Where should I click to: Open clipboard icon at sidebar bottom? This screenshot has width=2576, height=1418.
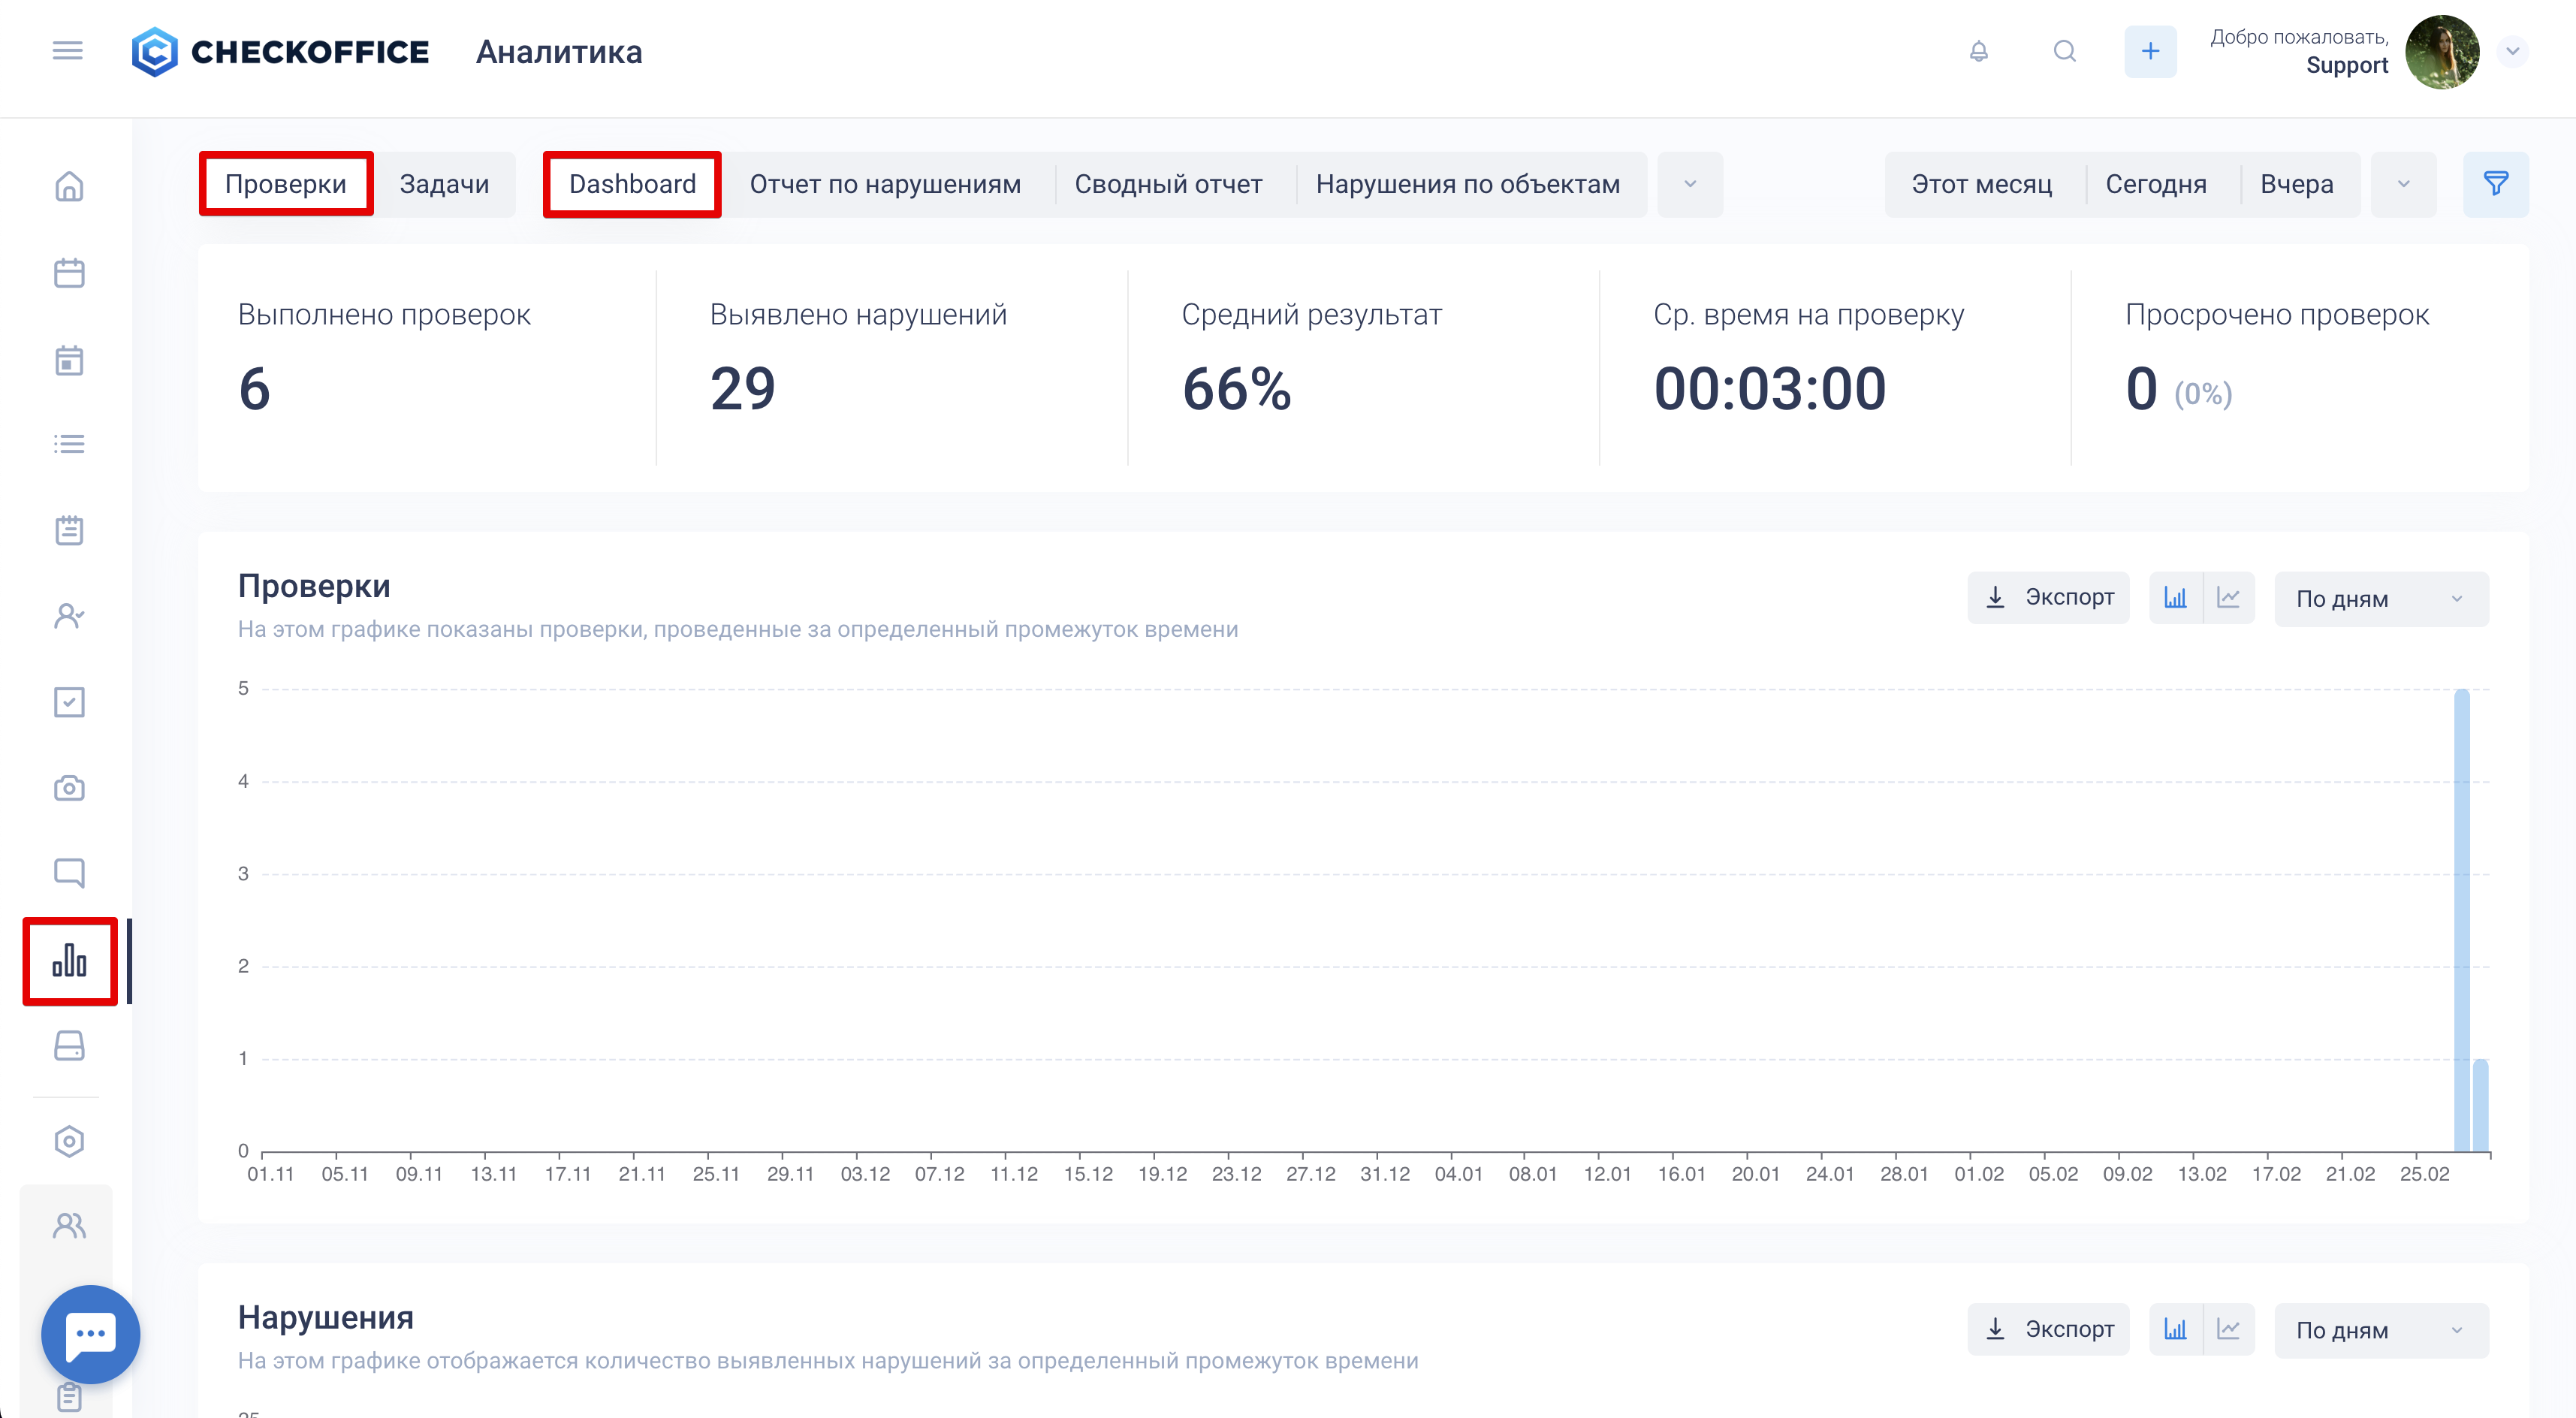69,1397
